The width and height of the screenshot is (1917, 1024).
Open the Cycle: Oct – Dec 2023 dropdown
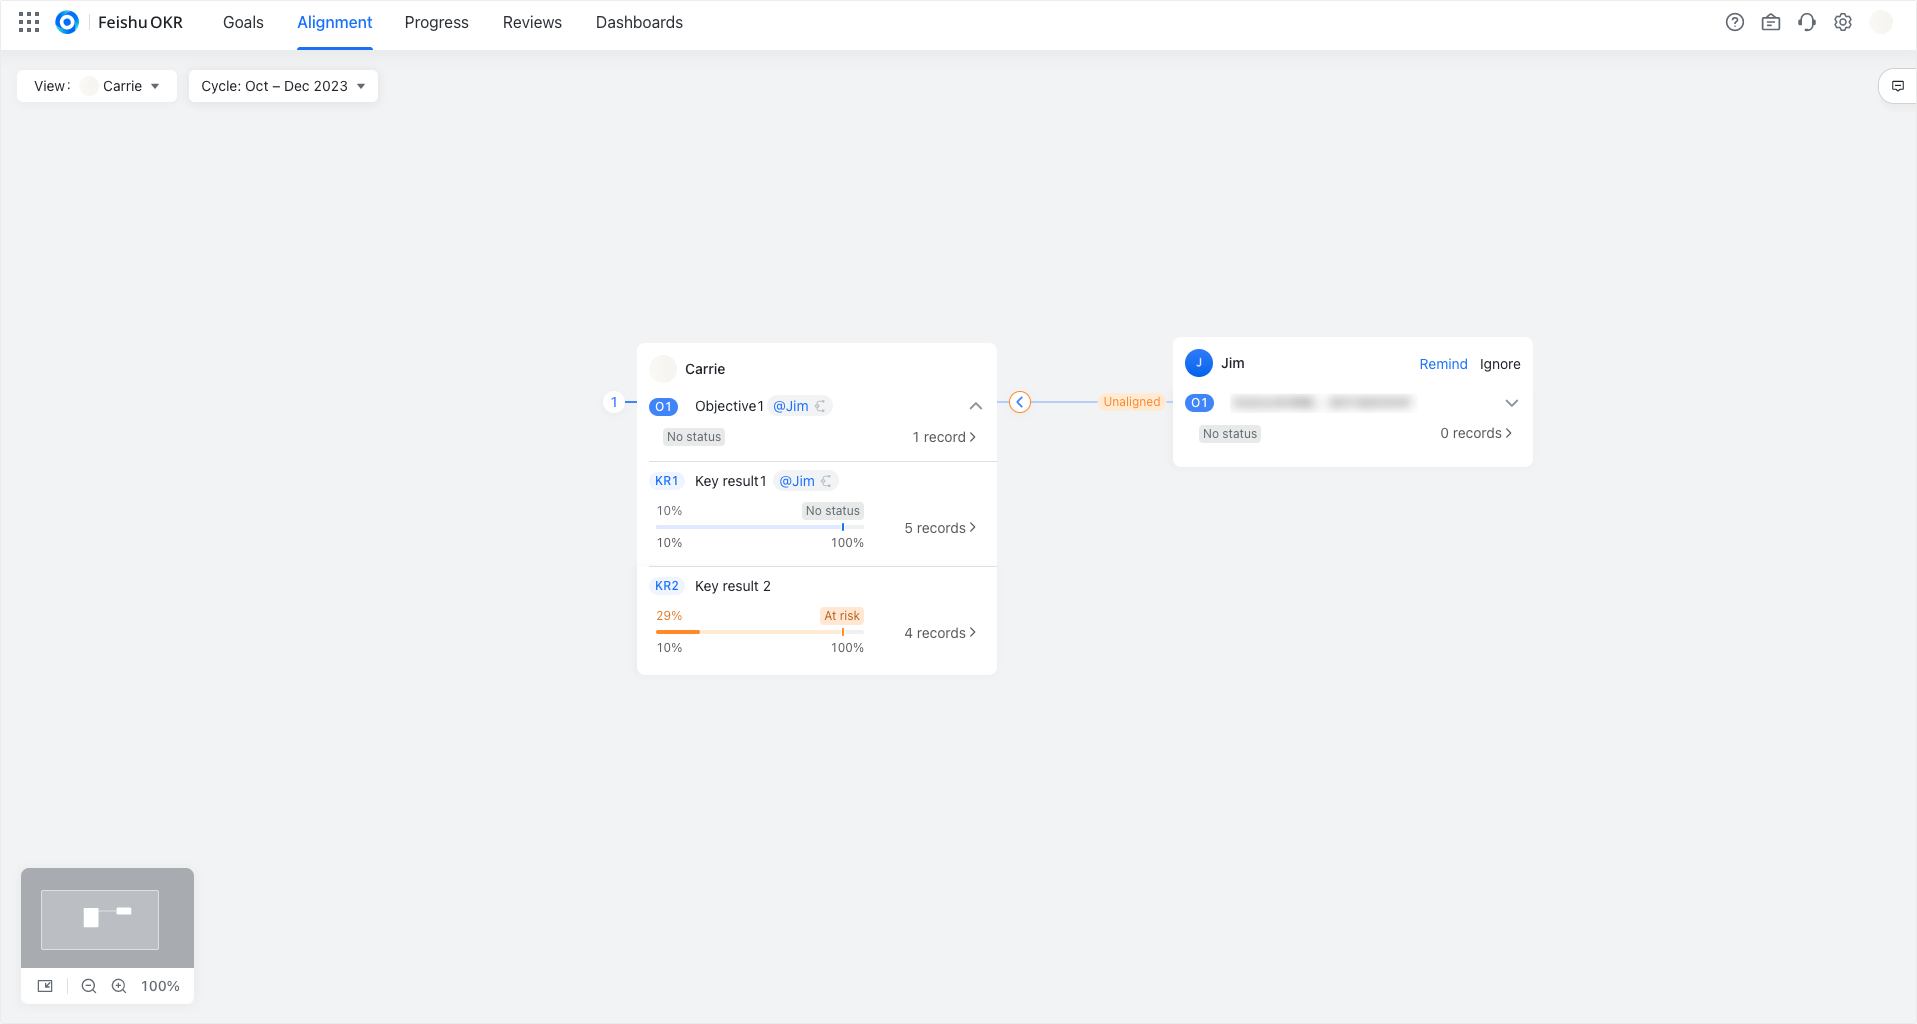tap(283, 86)
